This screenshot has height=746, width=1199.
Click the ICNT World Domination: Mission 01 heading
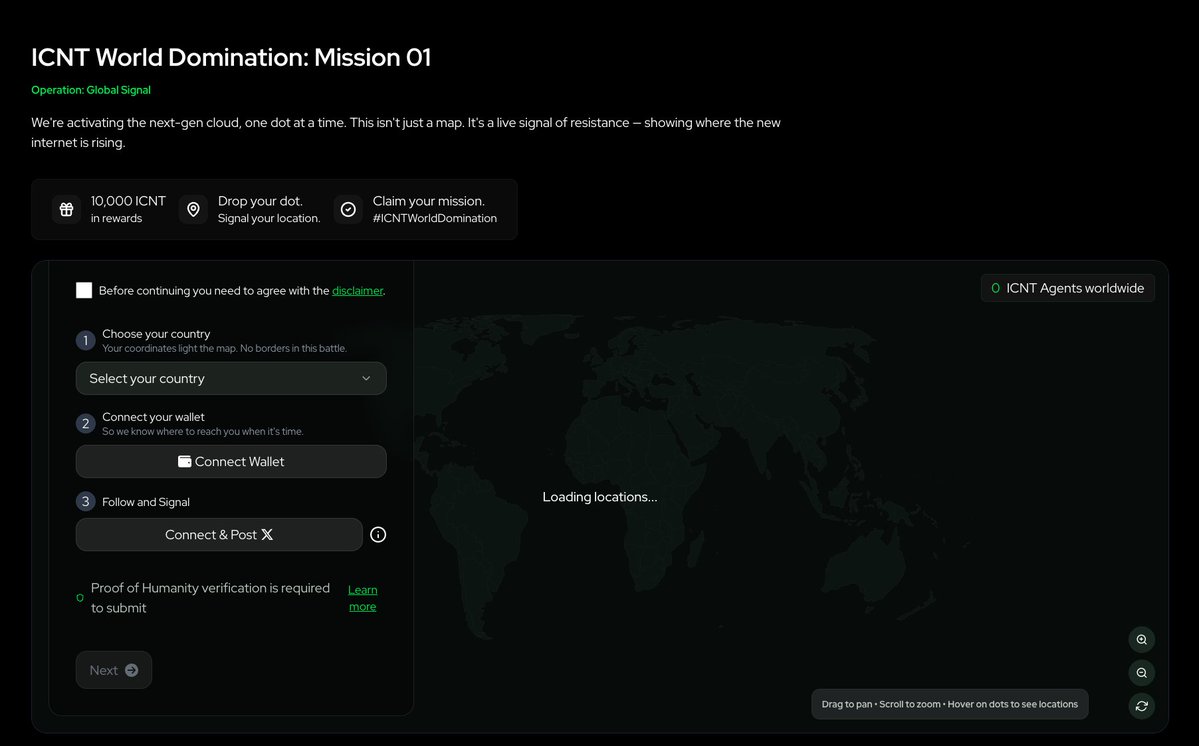tap(231, 57)
